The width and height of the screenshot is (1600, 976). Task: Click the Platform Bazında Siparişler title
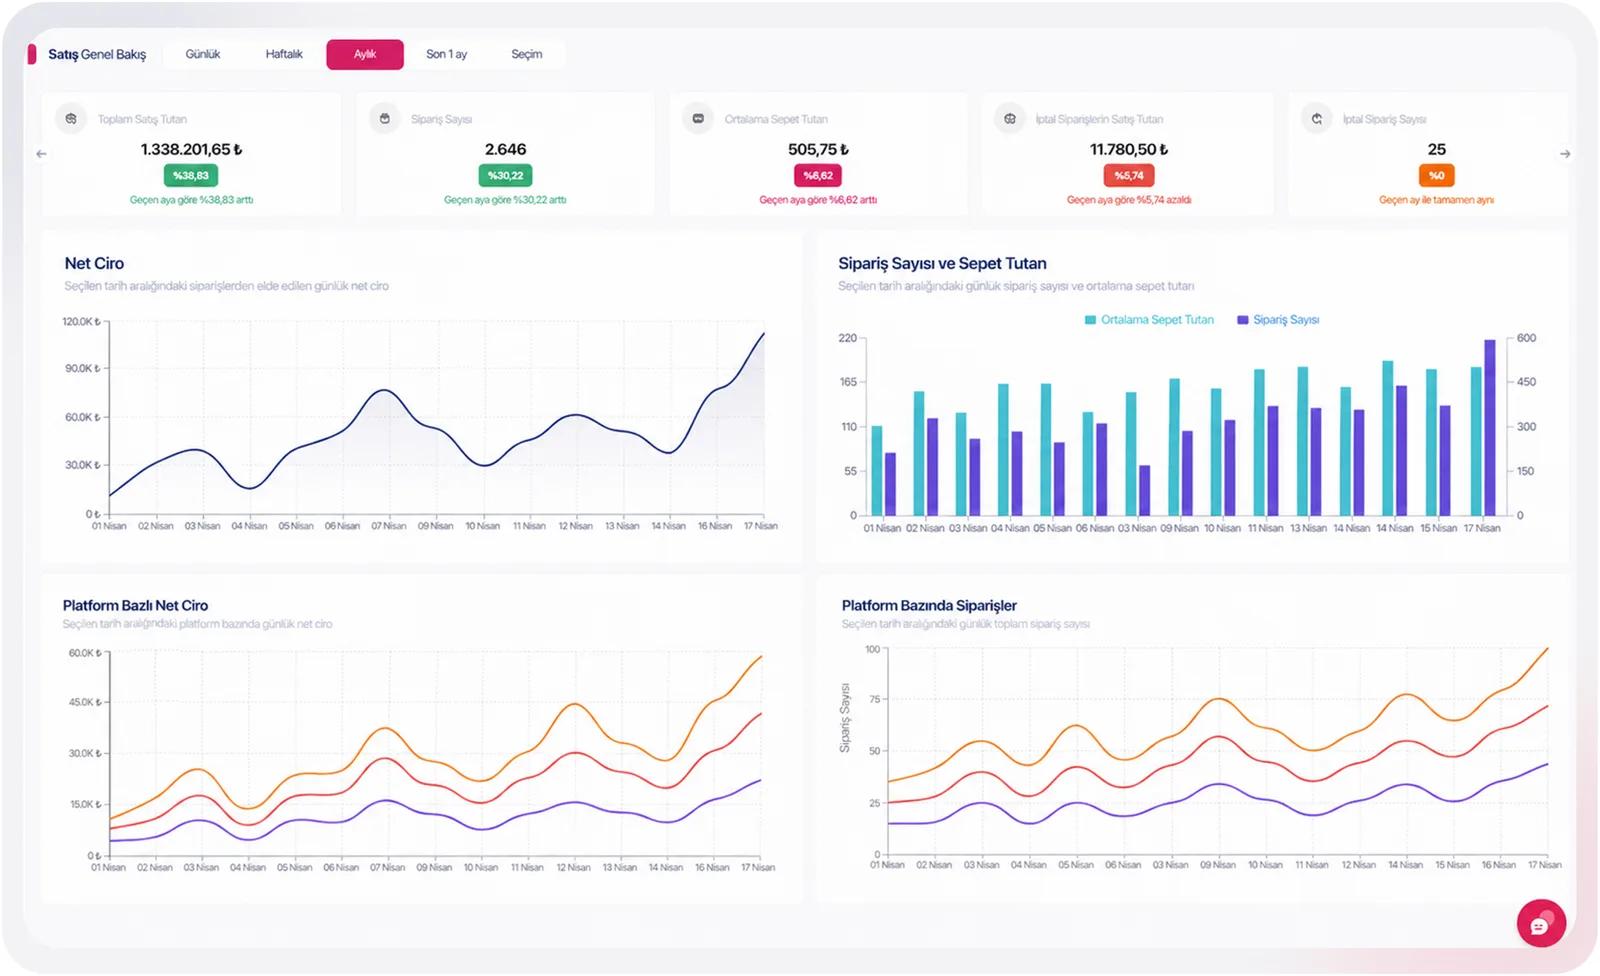tap(929, 605)
